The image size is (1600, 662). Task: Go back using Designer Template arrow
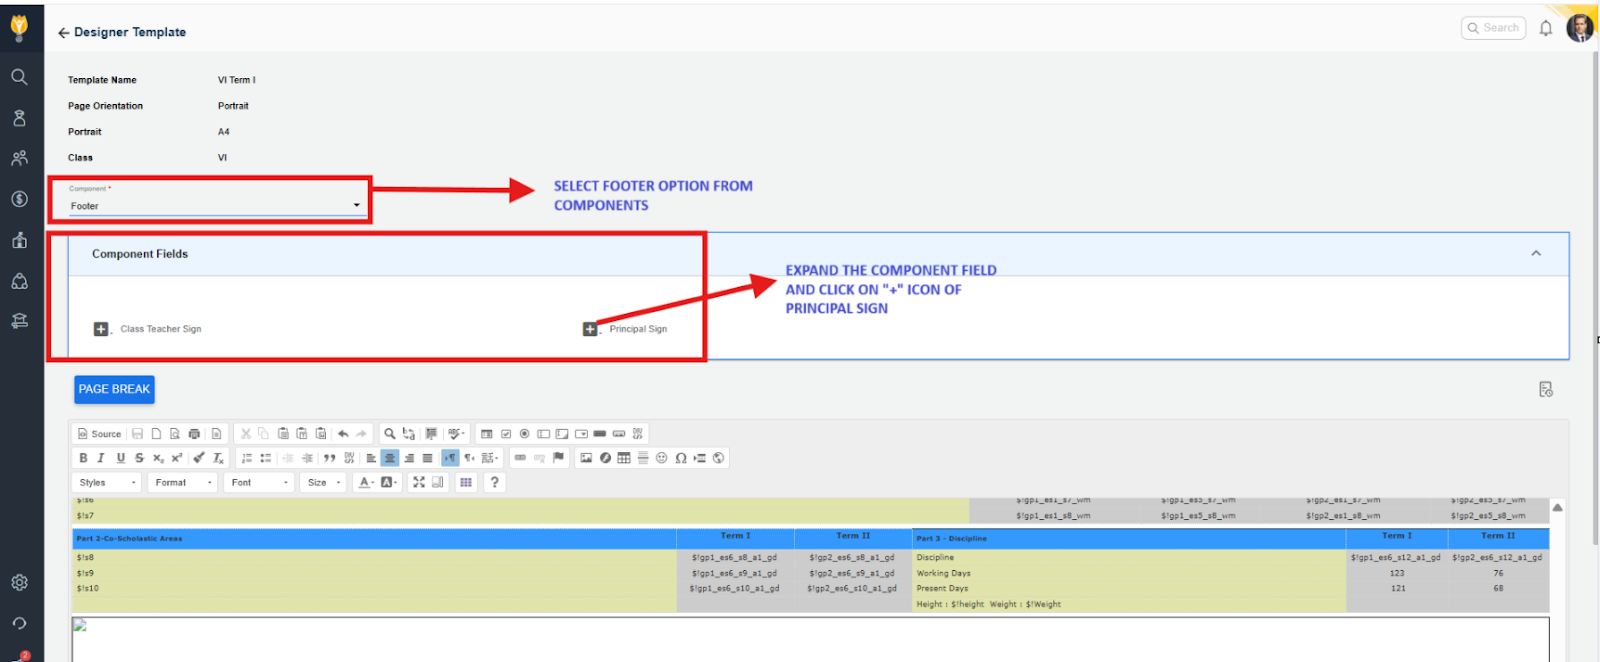pyautogui.click(x=64, y=33)
